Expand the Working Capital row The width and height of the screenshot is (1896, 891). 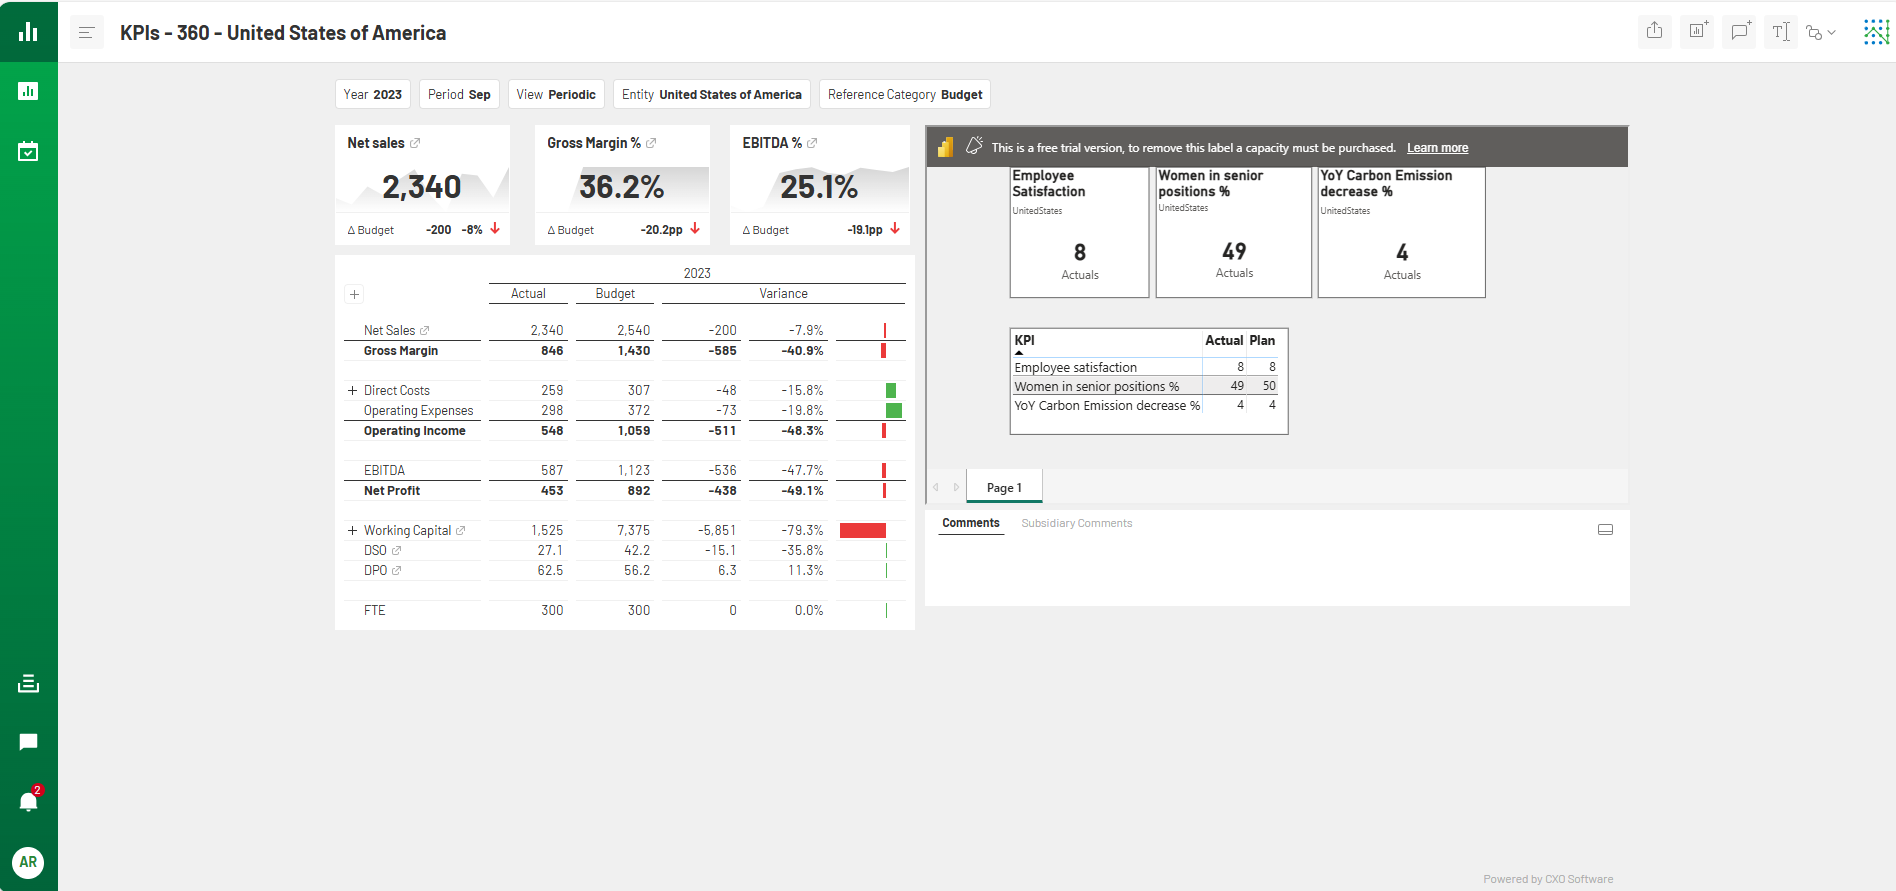coord(352,531)
